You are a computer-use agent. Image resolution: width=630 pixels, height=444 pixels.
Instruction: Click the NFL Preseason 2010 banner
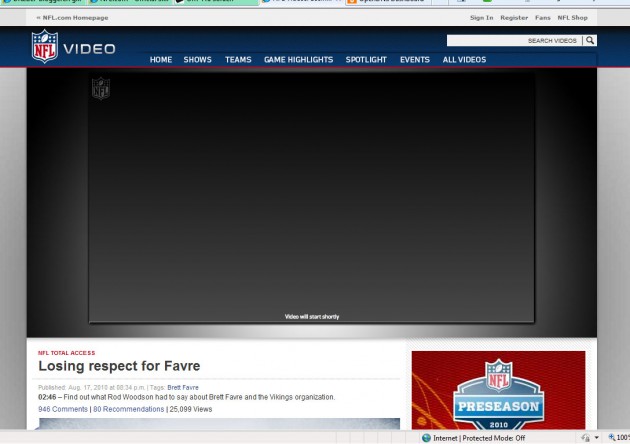498,390
